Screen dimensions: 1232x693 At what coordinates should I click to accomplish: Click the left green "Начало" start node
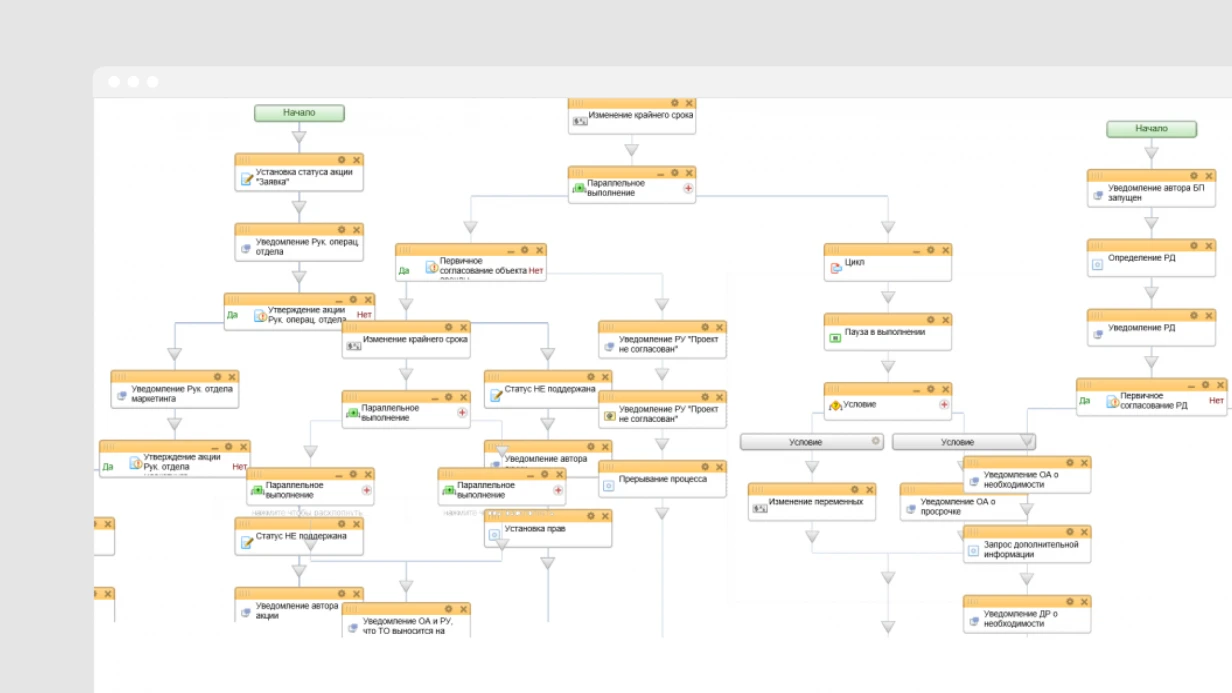coord(299,113)
